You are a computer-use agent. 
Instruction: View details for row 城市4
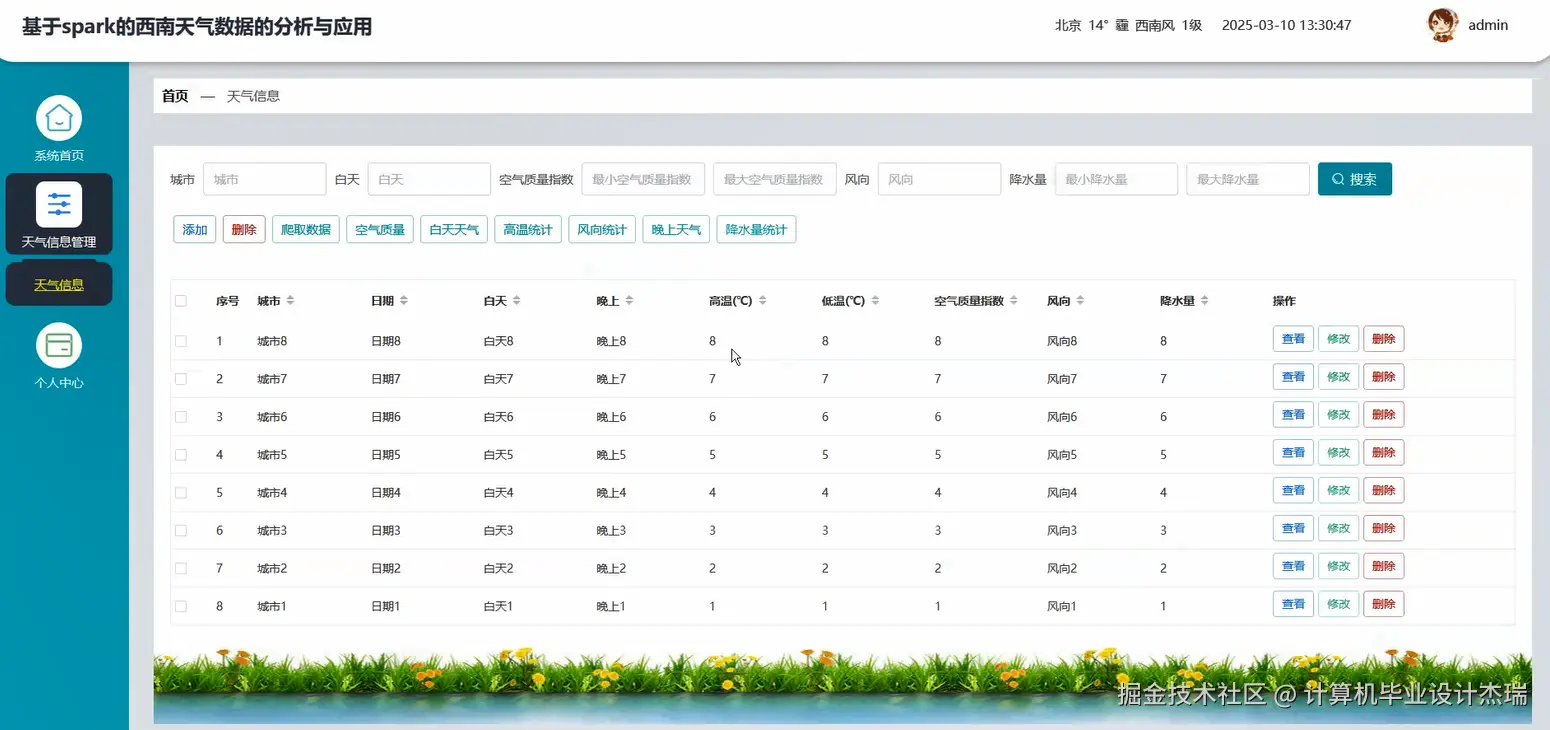tap(1293, 491)
